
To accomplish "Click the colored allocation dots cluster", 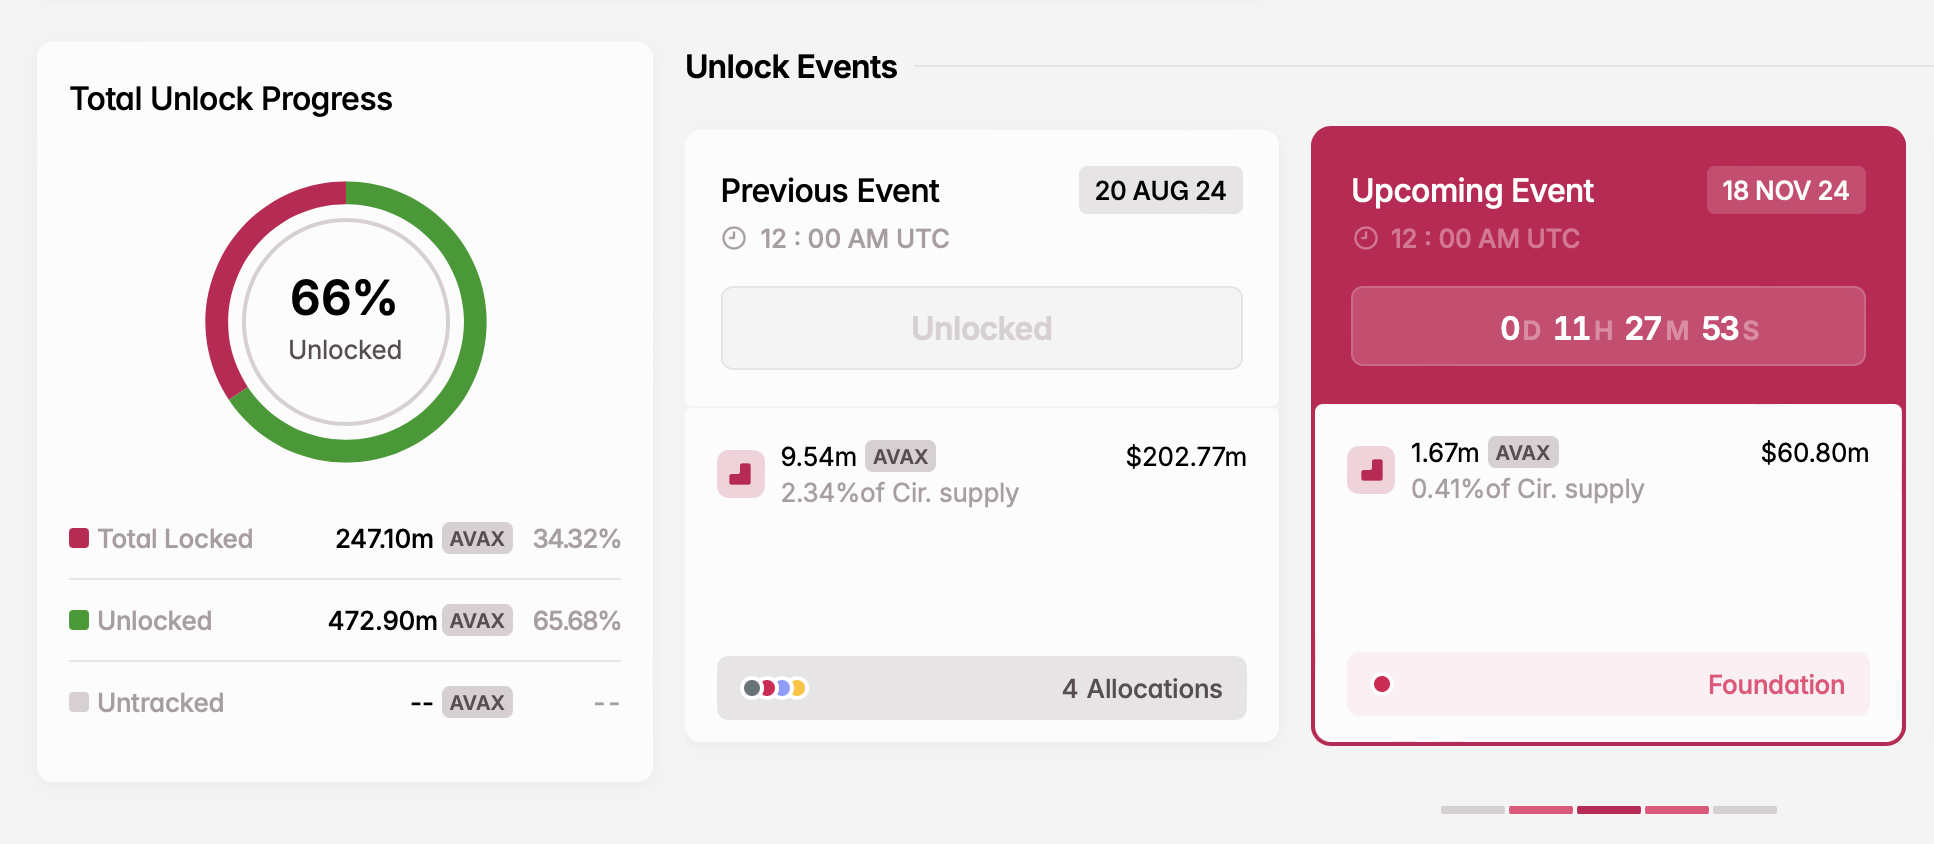I will point(775,688).
